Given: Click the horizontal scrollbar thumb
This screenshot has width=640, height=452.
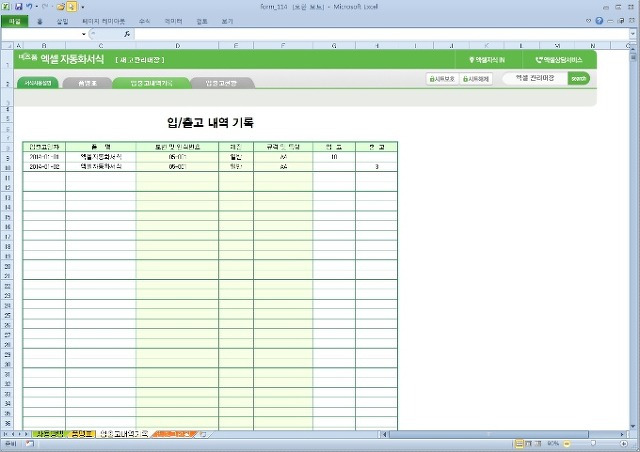Looking at the screenshot, I should click(489, 434).
